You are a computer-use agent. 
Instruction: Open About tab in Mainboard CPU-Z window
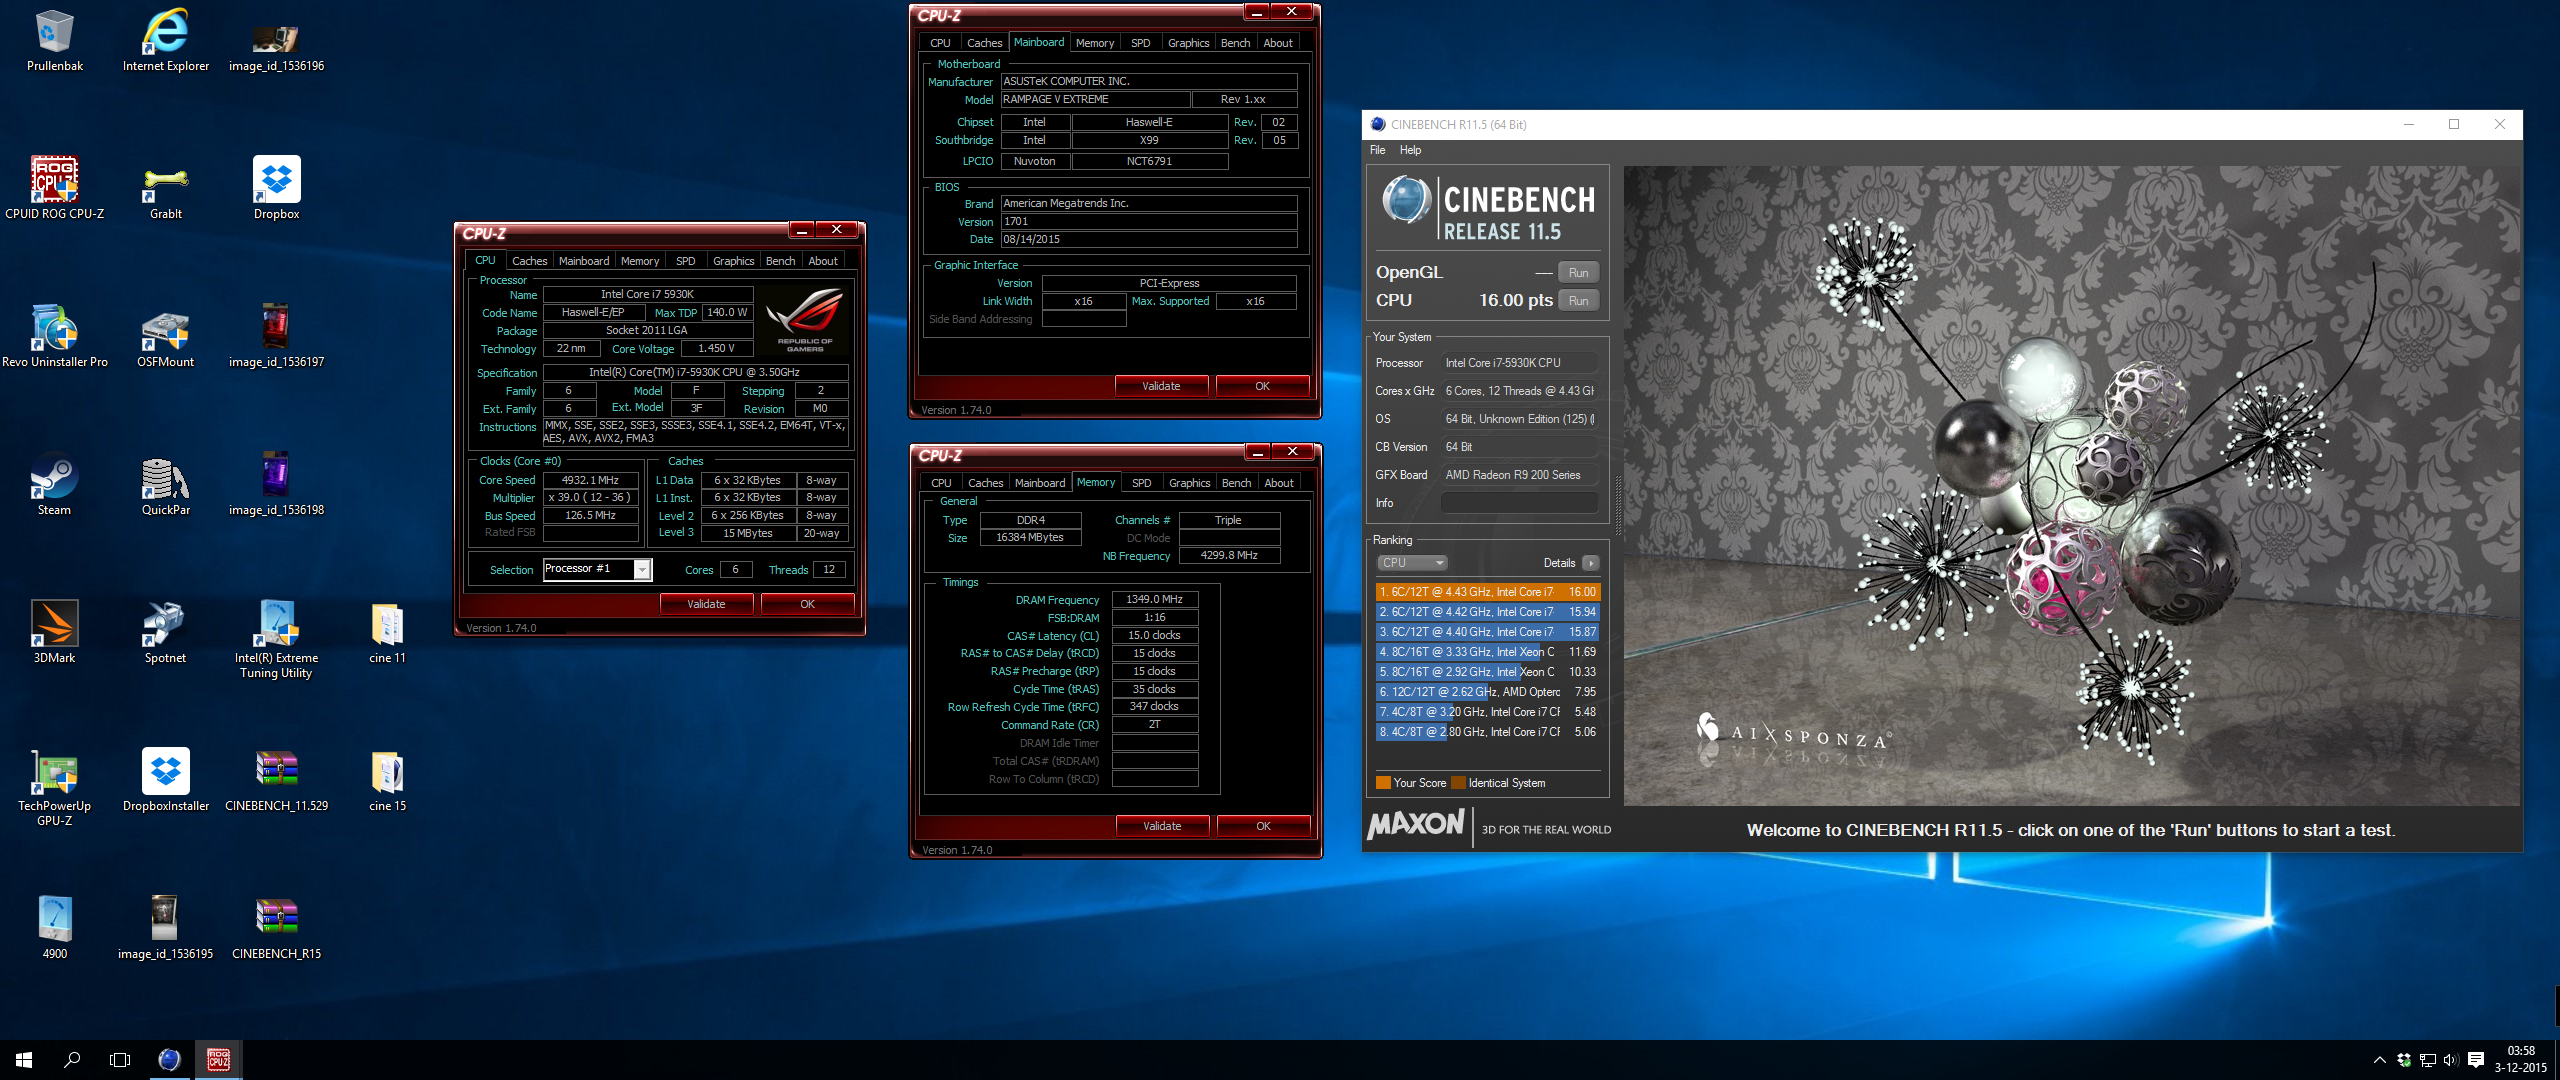click(x=1278, y=43)
